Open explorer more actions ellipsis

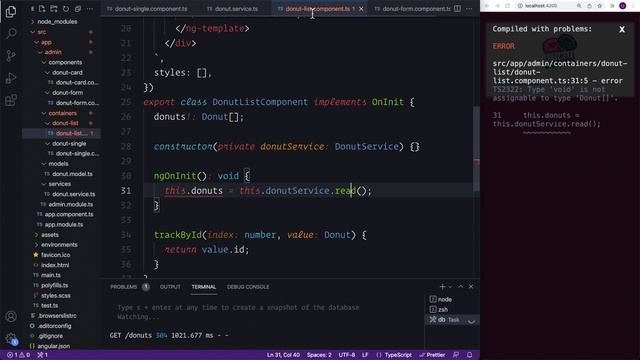coord(89,9)
